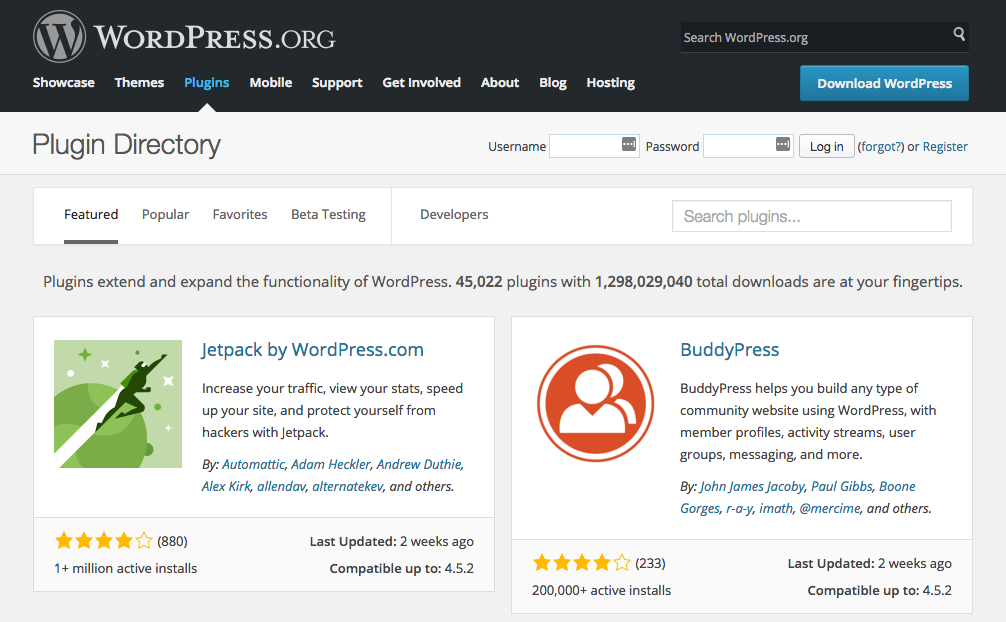The image size is (1006, 622).
Task: Click the (880) rating count
Action: [173, 541]
